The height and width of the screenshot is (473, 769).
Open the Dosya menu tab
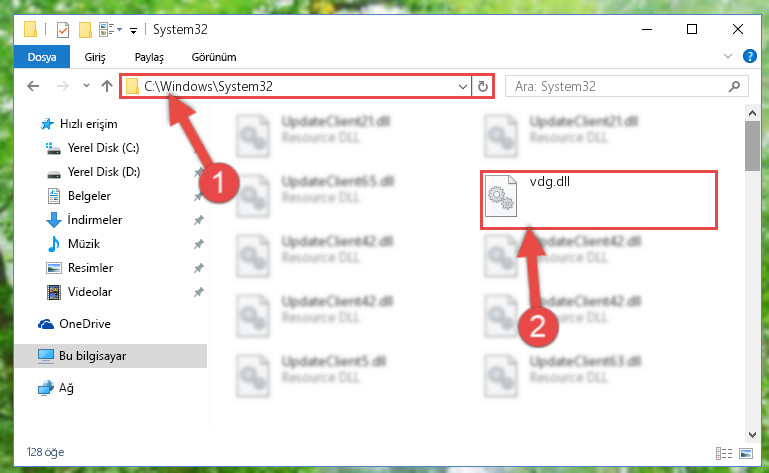point(42,57)
